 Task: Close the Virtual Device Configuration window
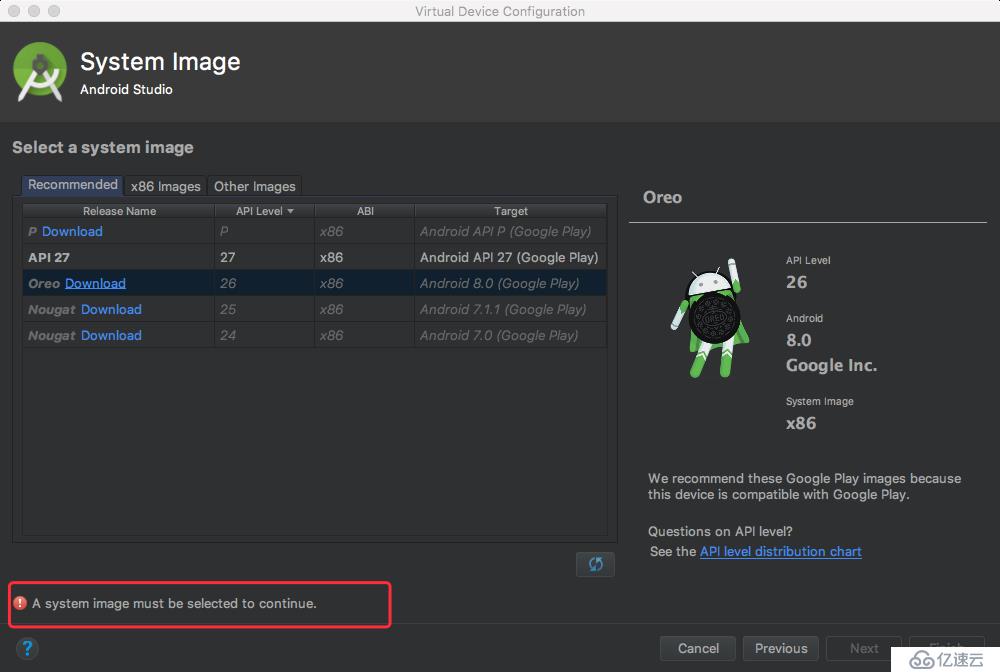pyautogui.click(x=13, y=11)
